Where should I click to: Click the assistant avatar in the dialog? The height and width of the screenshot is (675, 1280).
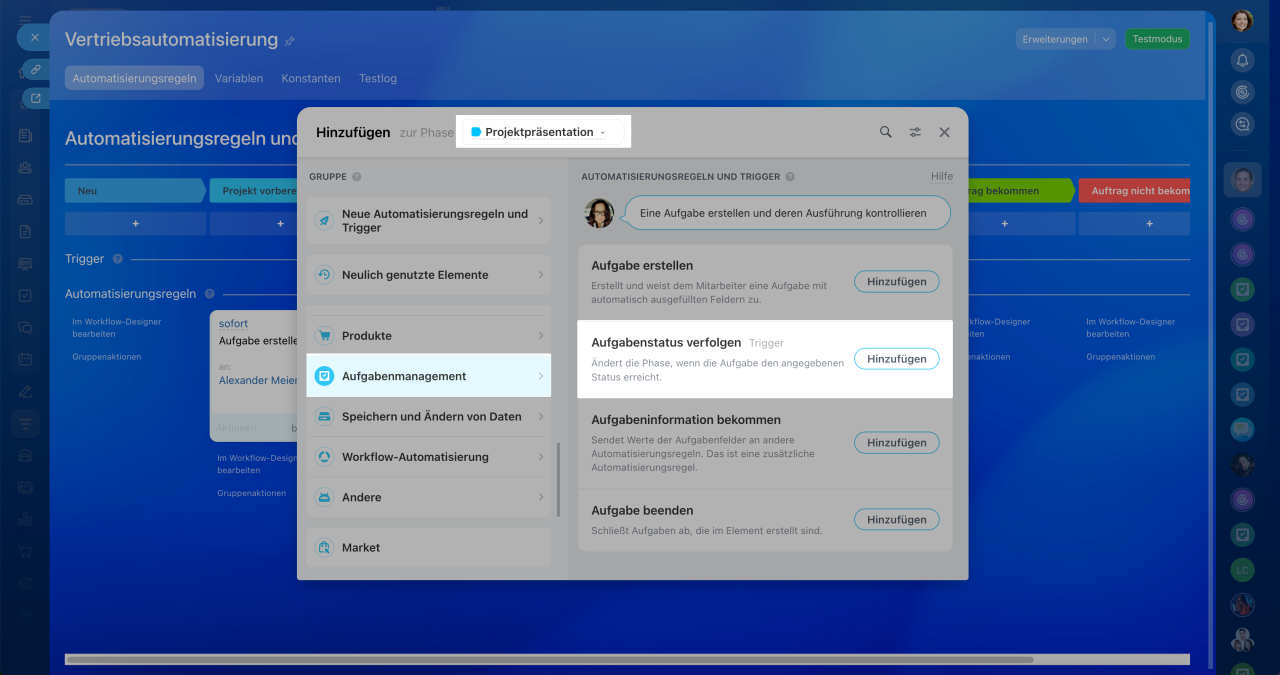pyautogui.click(x=599, y=213)
